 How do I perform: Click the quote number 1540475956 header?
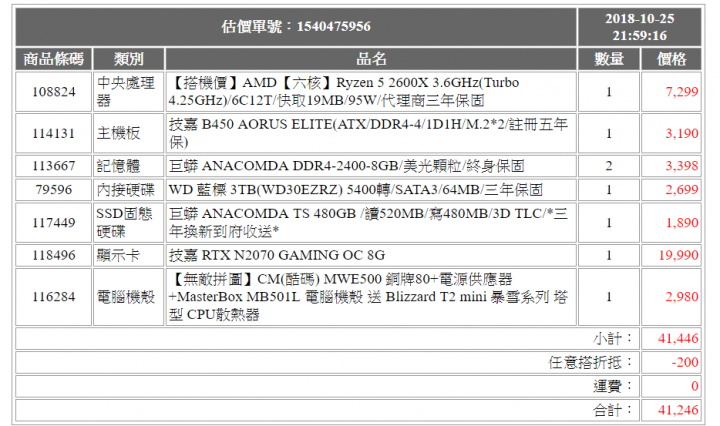tap(296, 27)
